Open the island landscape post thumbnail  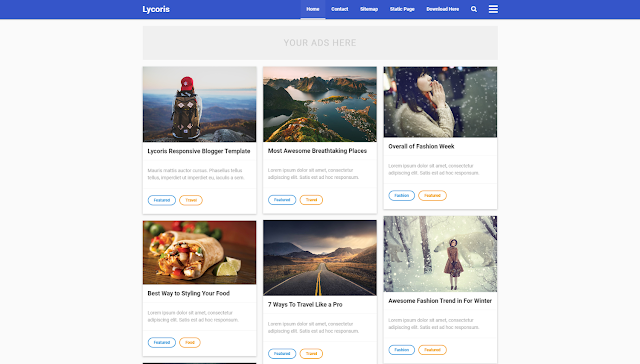coord(320,104)
